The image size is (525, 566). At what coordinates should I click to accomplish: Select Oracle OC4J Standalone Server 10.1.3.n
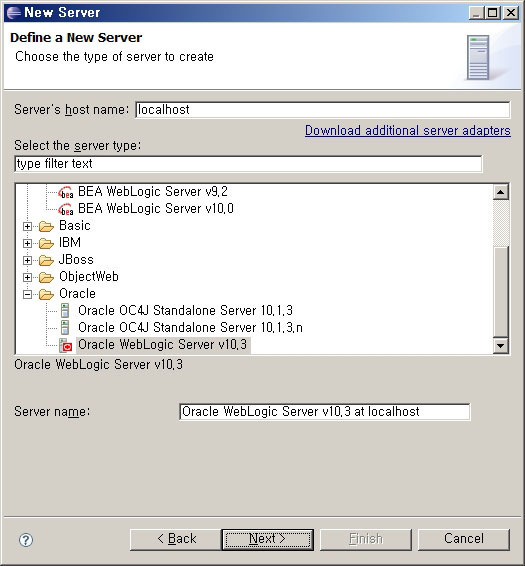[190, 327]
